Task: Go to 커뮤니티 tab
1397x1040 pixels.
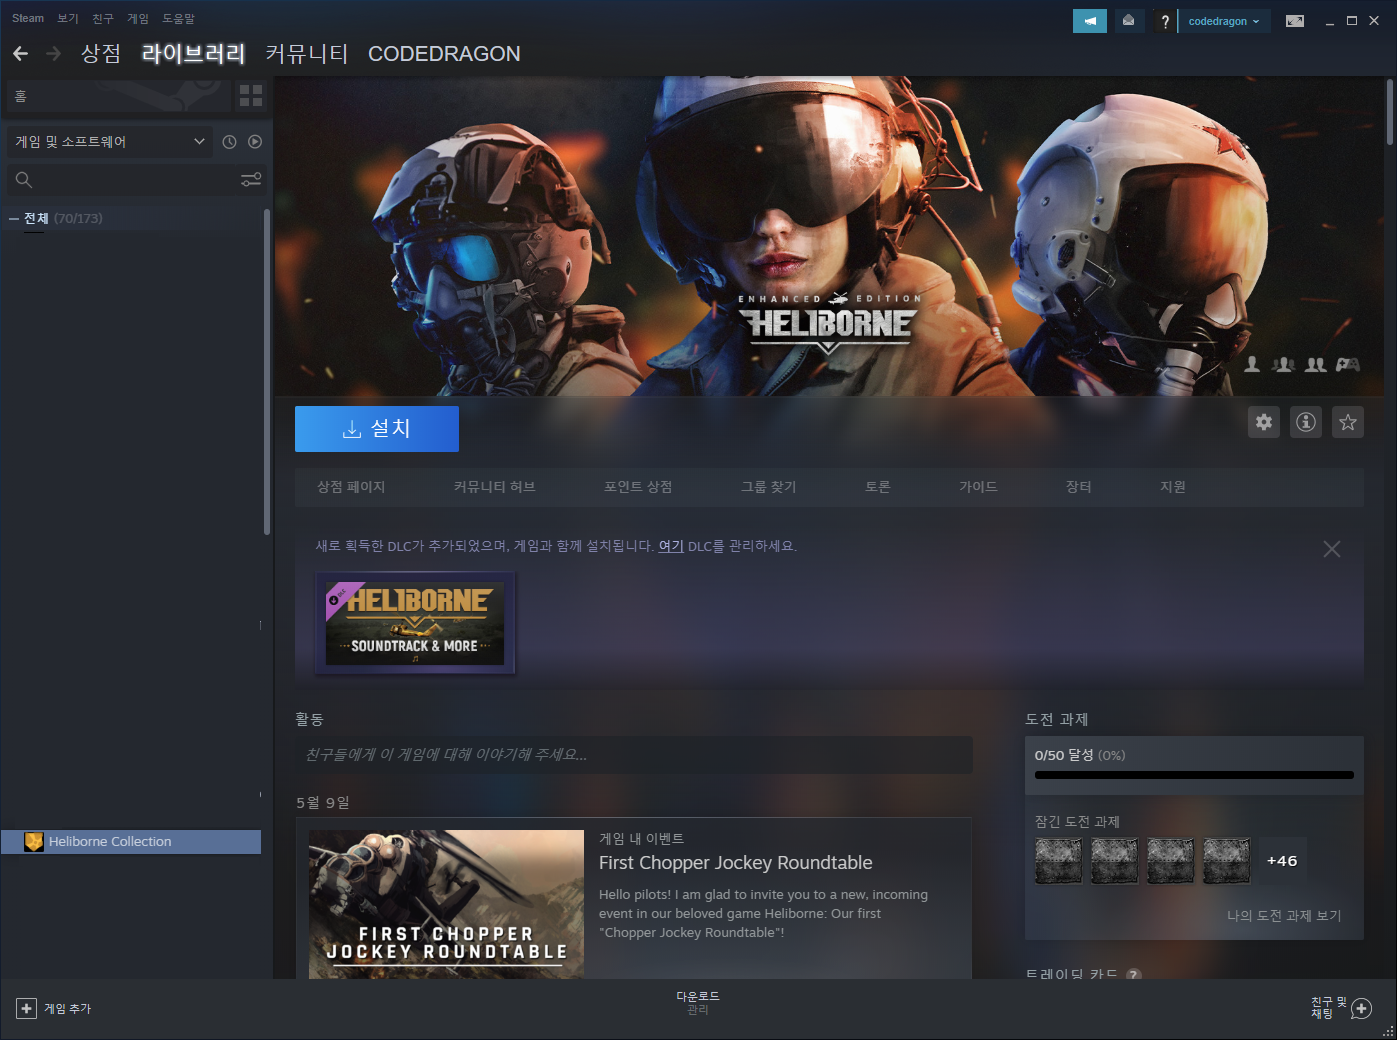Action: [x=307, y=53]
